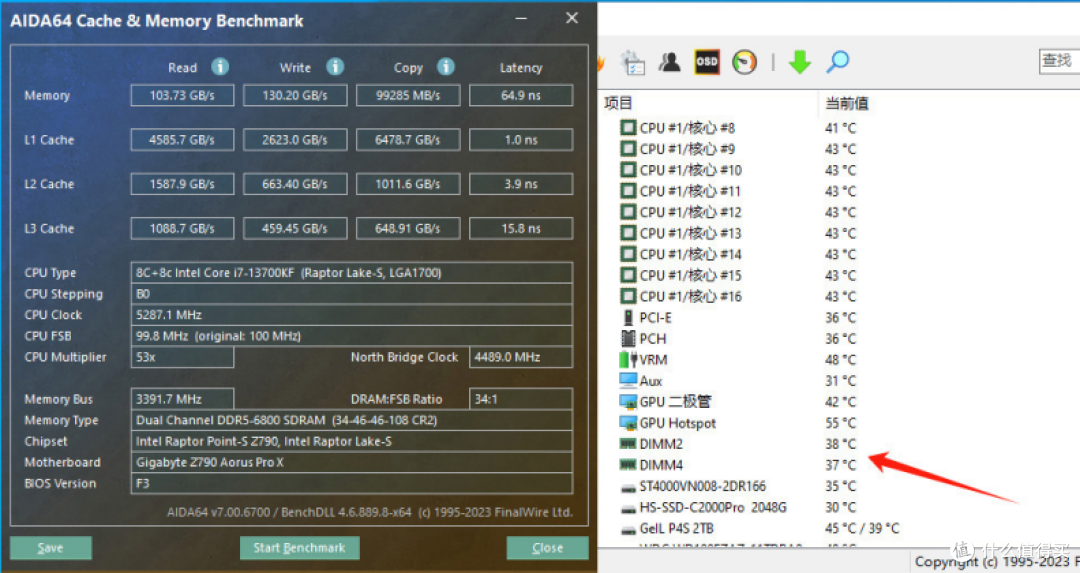Screen dimensions: 1080x573
Task: Select the CPU #1/核心 #11 sensor icon
Action: [x=627, y=191]
